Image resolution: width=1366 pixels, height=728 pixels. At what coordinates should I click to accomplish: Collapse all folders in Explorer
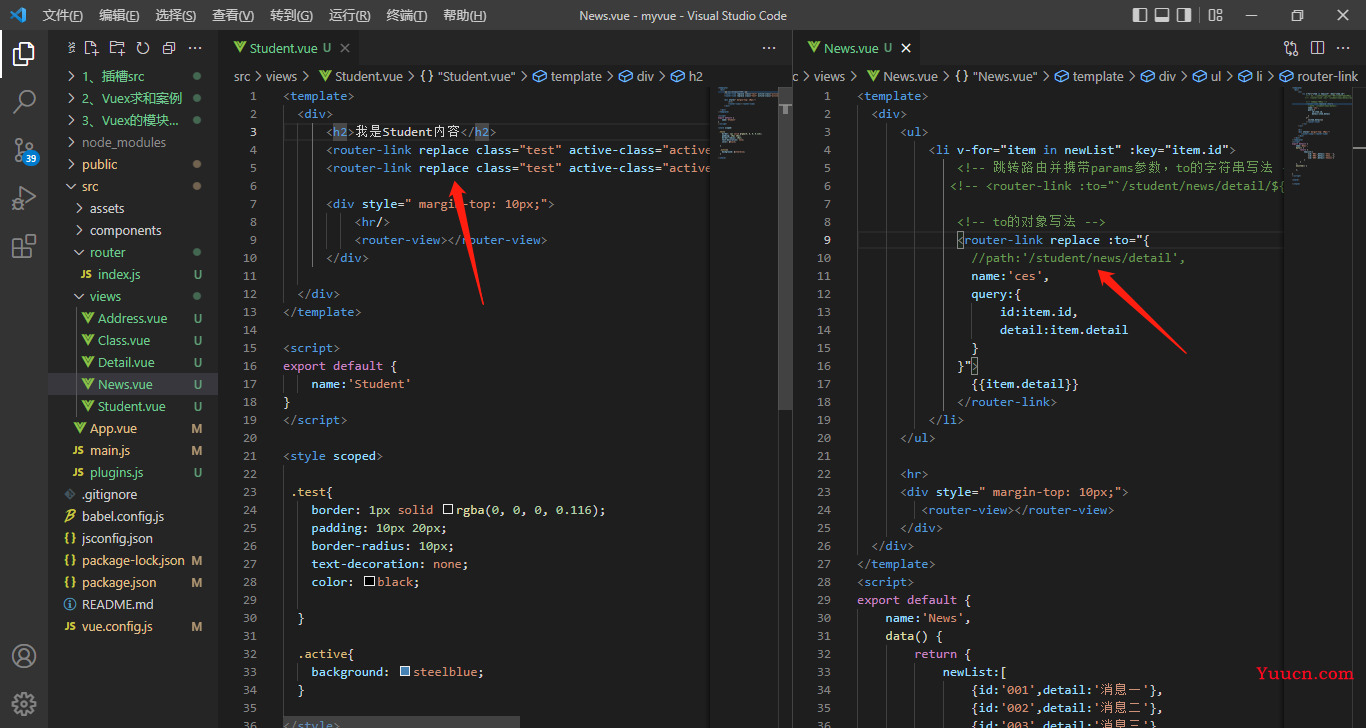pos(169,48)
